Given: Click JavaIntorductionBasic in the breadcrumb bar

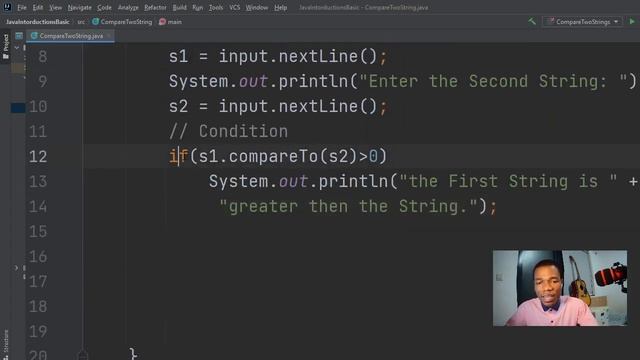Looking at the screenshot, I should [38, 22].
